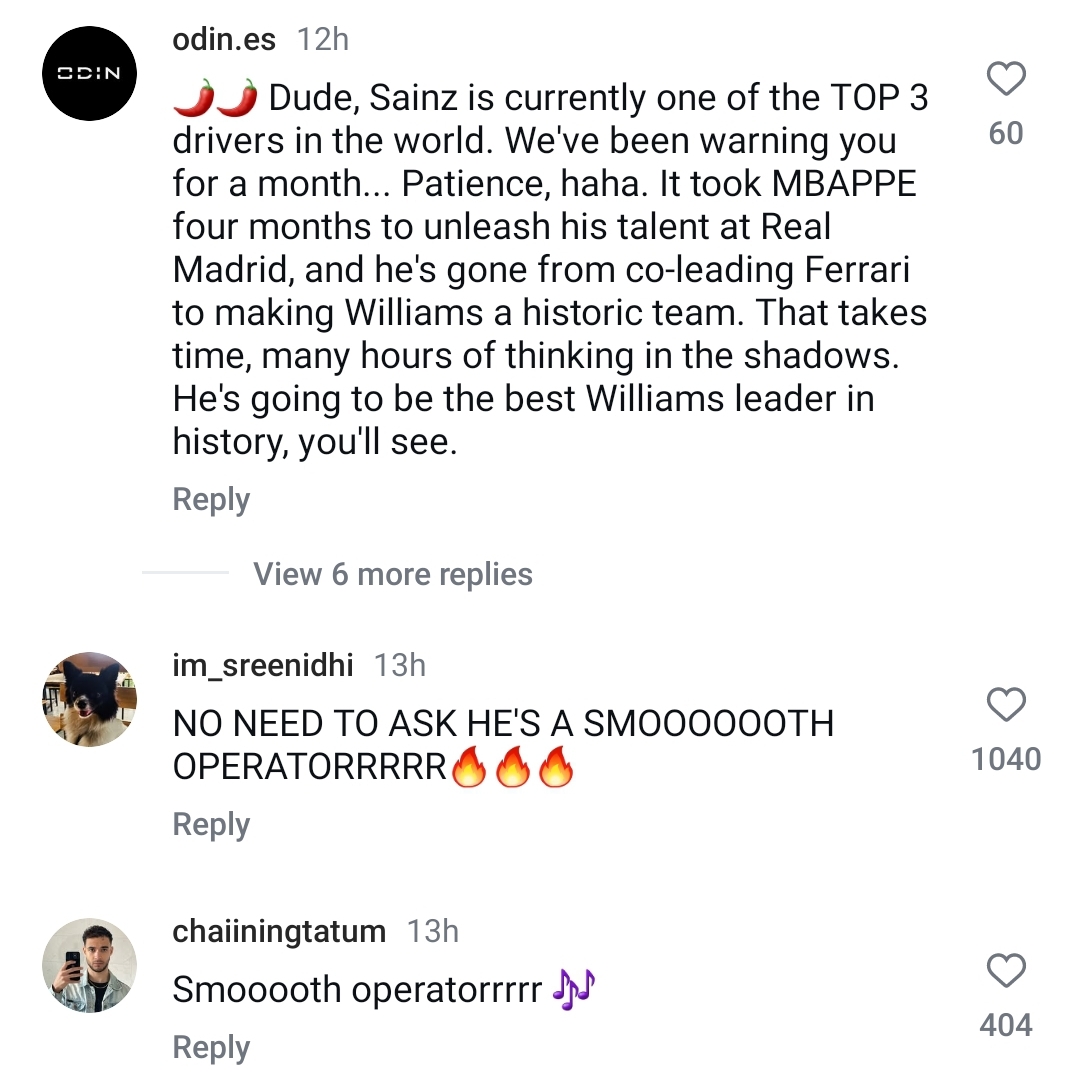
Task: Click the 13h timestamp beside chaiiningtatum
Action: [x=432, y=931]
